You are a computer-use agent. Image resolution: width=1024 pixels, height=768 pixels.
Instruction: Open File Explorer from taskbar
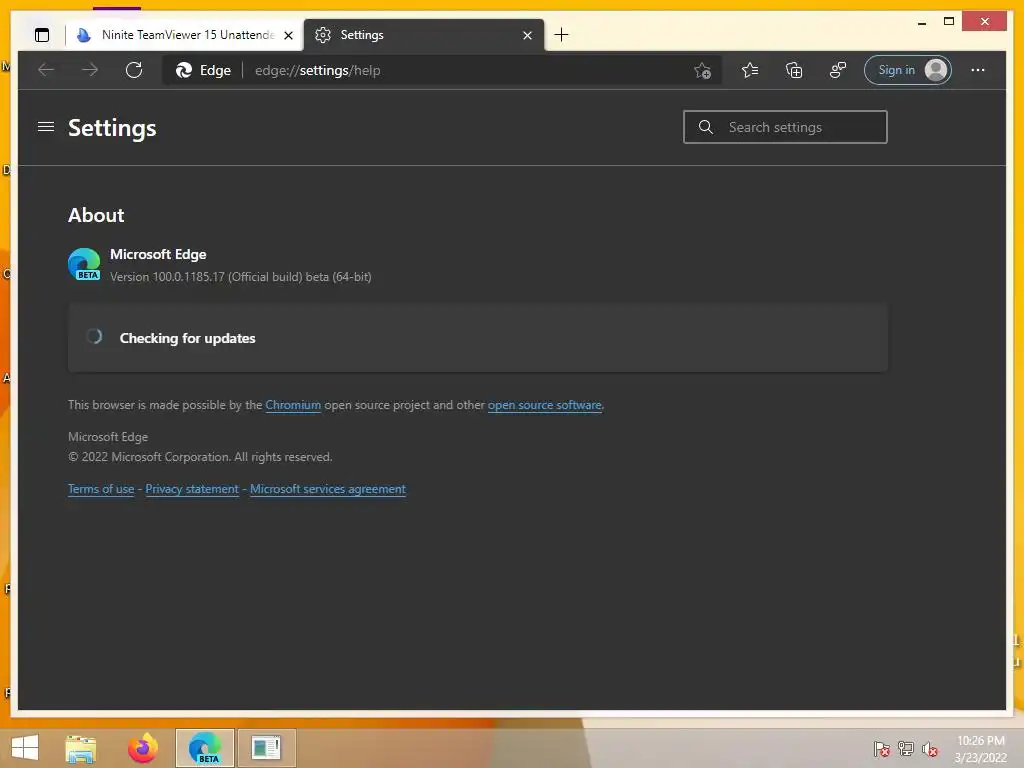coord(81,748)
